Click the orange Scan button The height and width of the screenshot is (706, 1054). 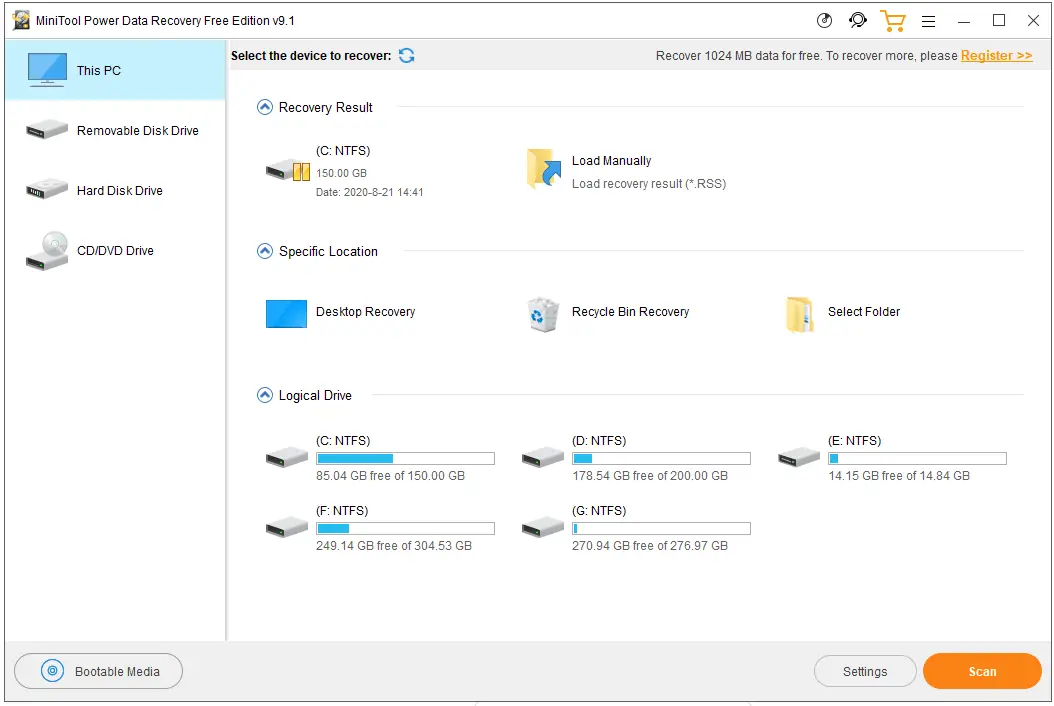coord(982,671)
